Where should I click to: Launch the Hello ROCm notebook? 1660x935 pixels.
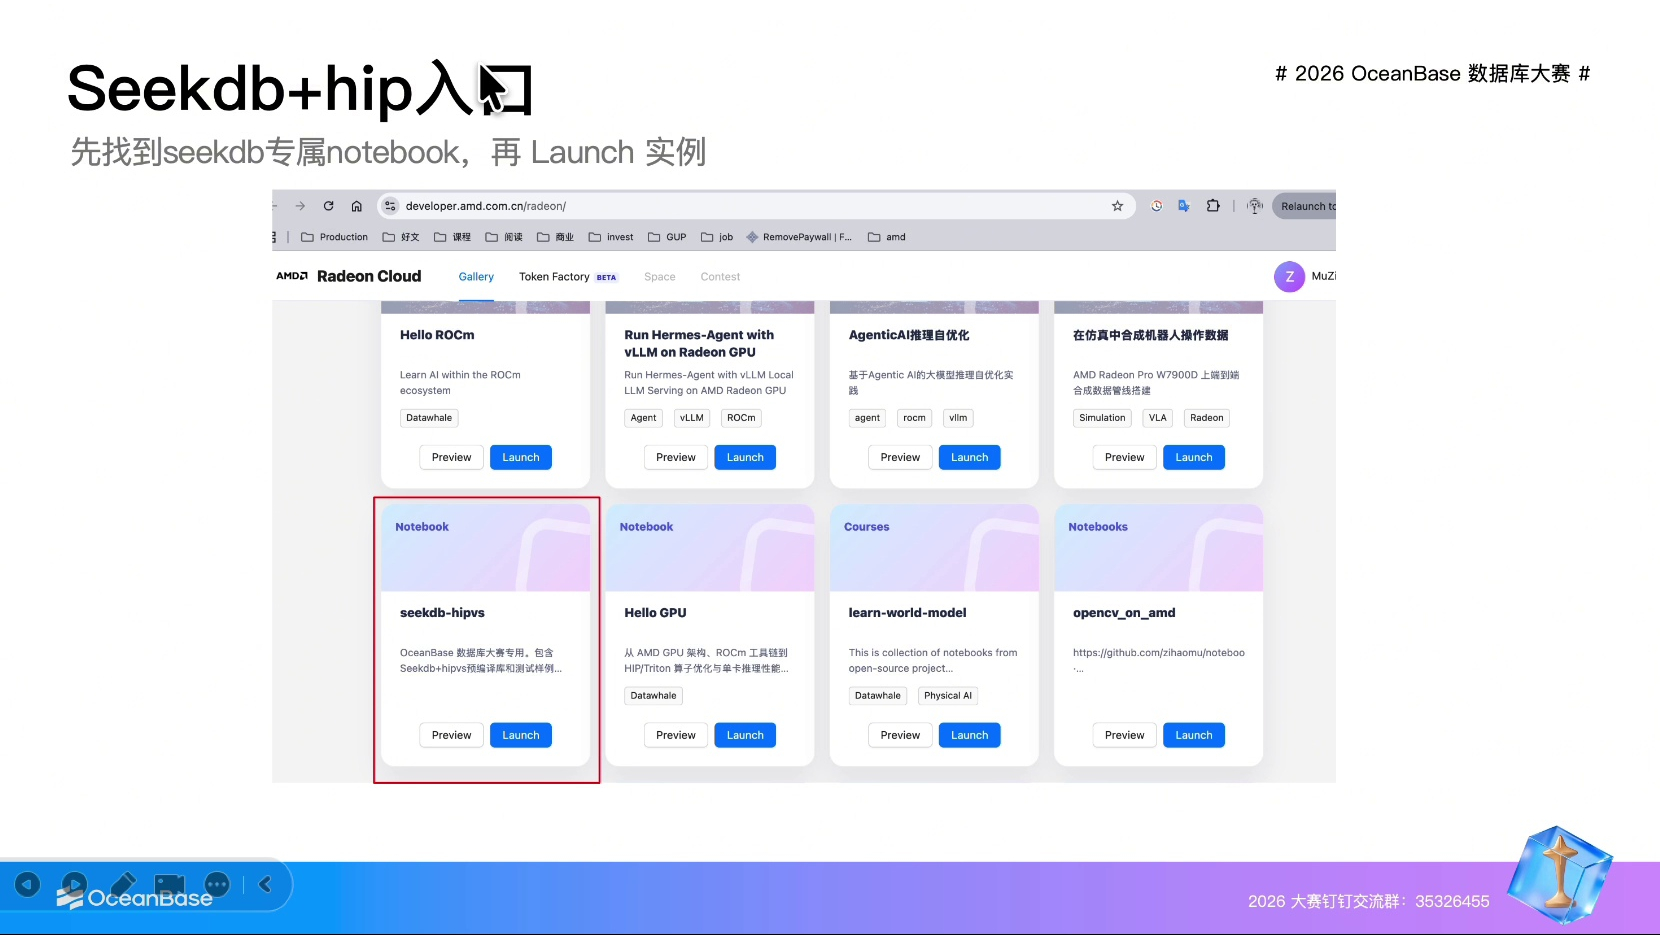521,457
